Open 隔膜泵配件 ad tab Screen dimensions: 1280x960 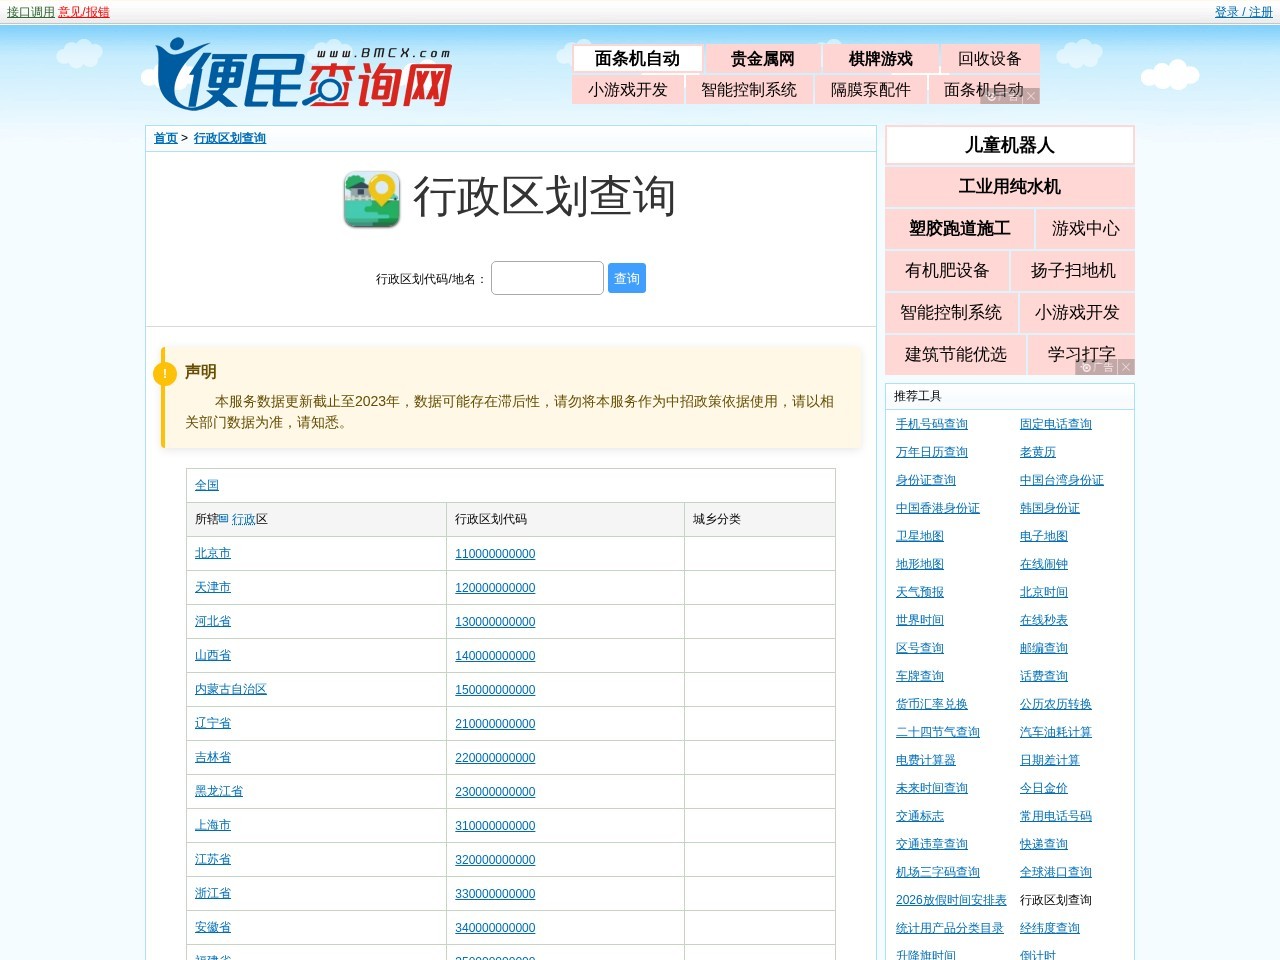point(871,90)
